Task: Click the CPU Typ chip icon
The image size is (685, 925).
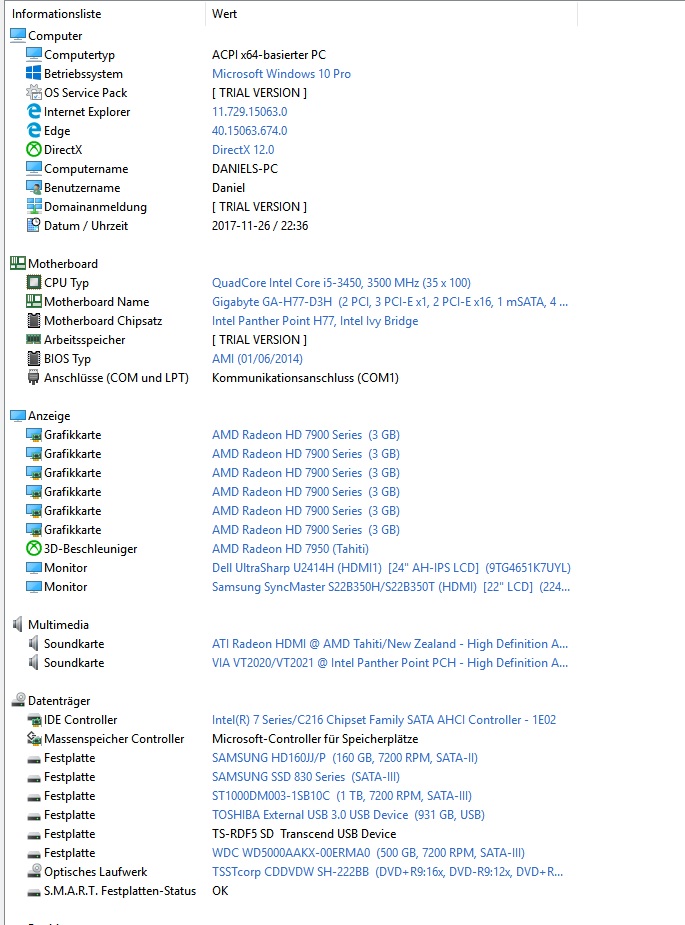Action: (x=34, y=282)
